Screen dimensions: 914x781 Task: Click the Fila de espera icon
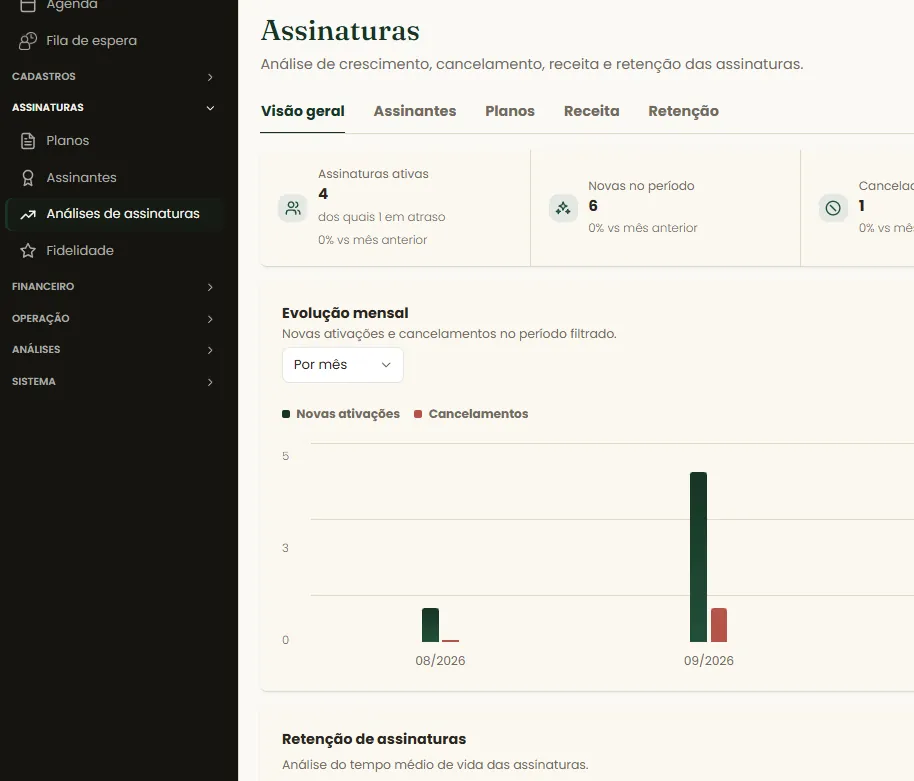[x=27, y=41]
